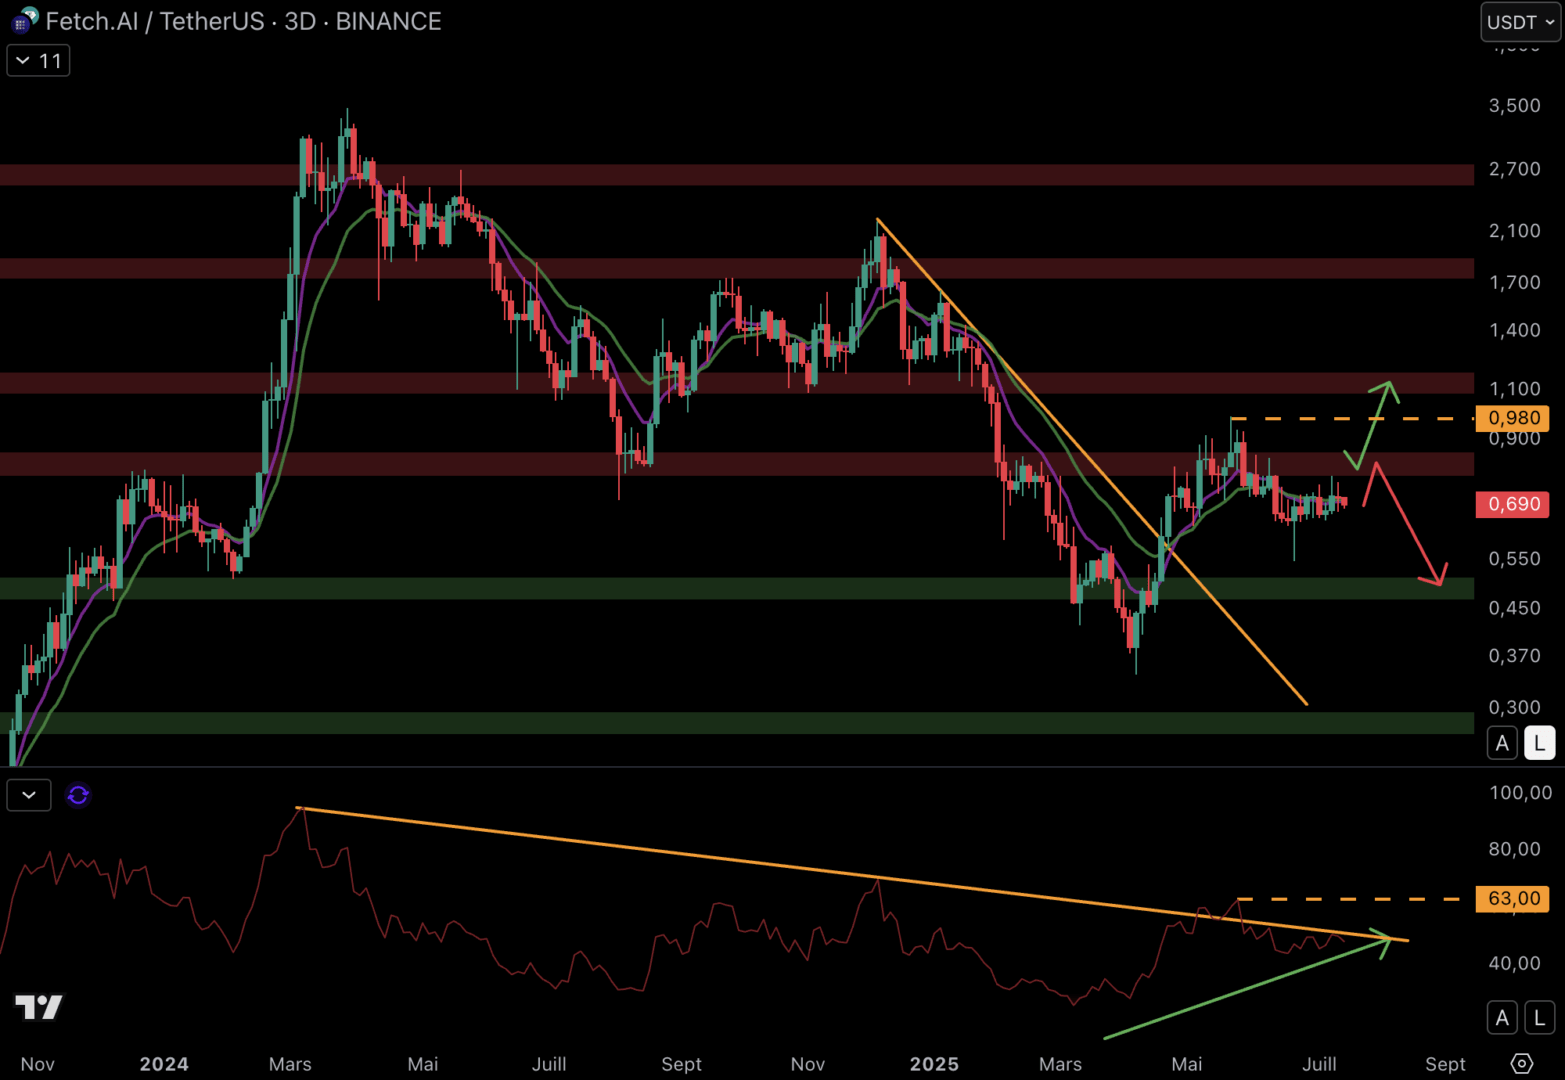Screen dimensions: 1565x1080
Task: Click the 3,500 price scale value
Action: [1514, 106]
